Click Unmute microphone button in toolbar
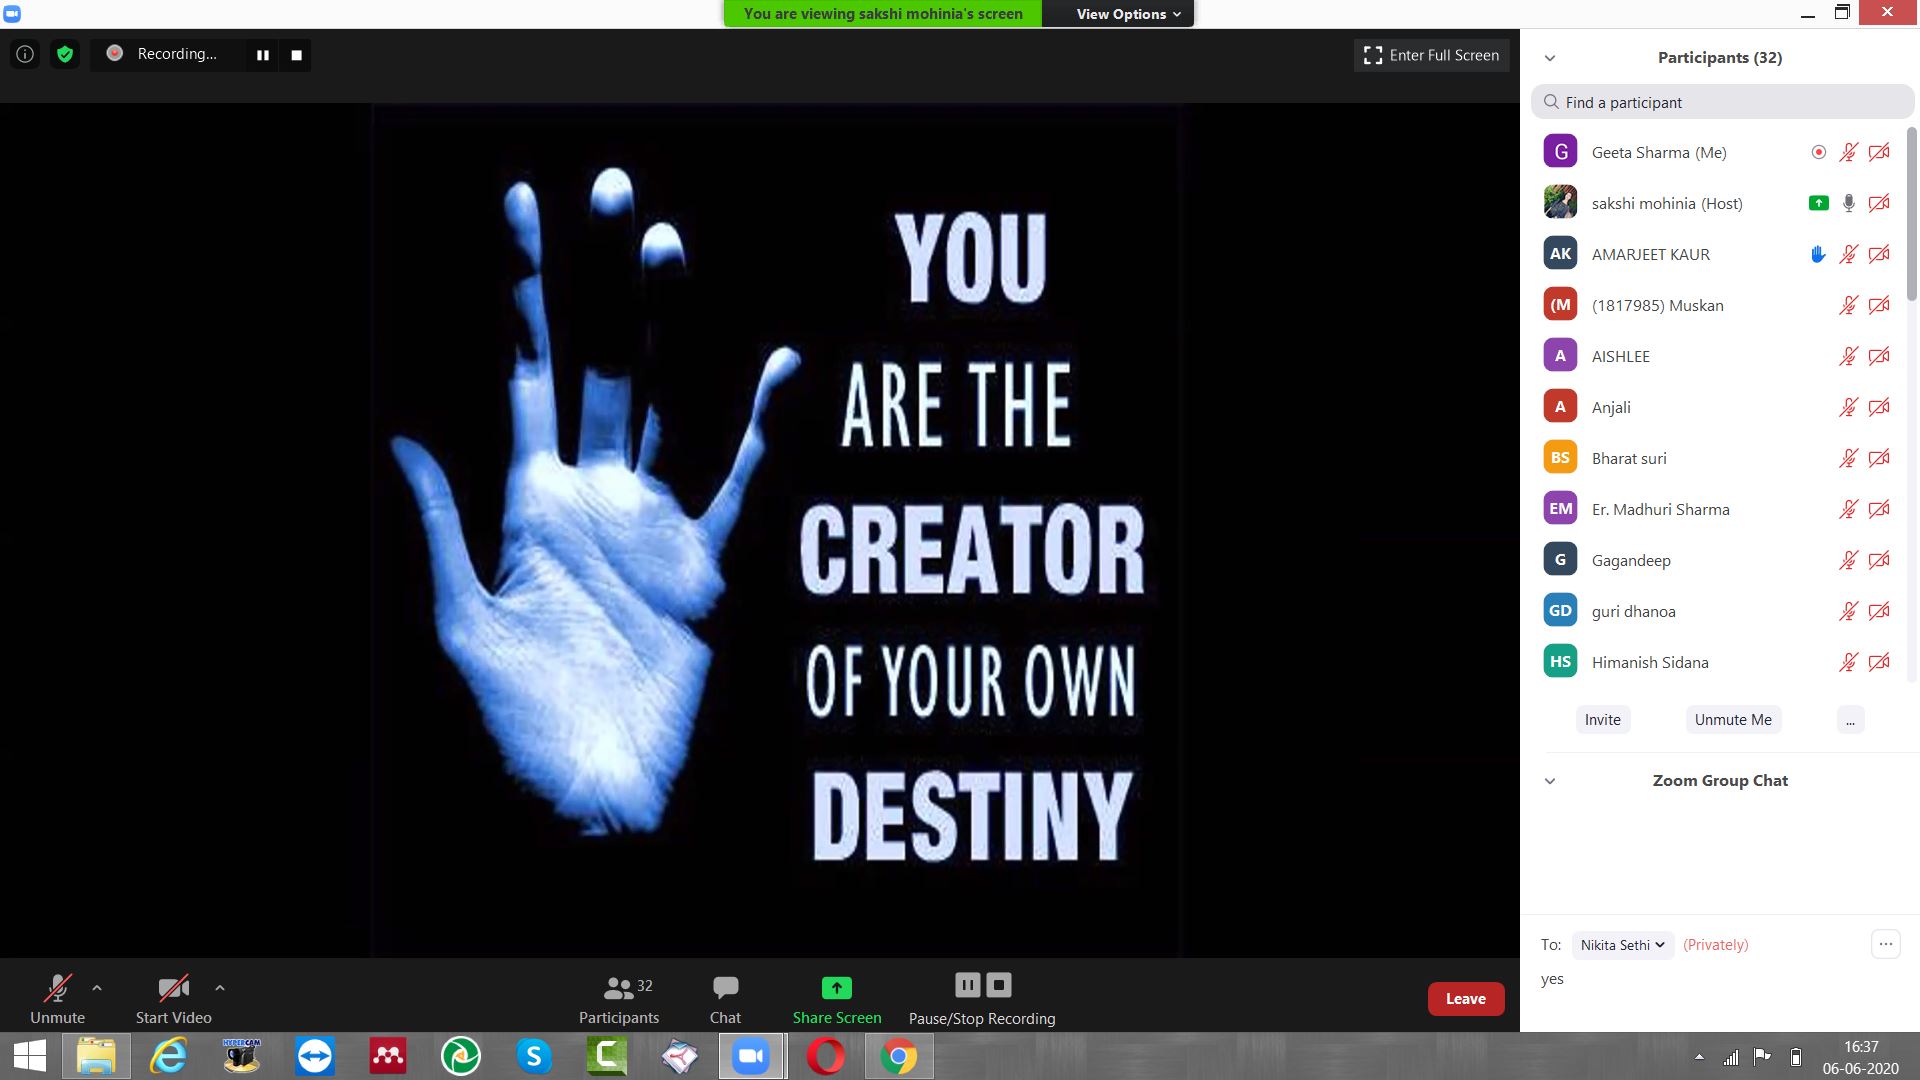The image size is (1920, 1080). (x=57, y=998)
